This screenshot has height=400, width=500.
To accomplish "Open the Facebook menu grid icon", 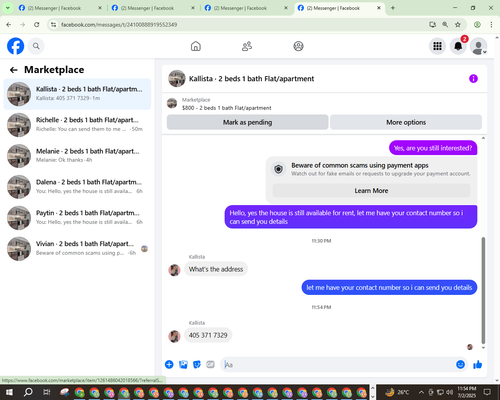I will click(437, 46).
